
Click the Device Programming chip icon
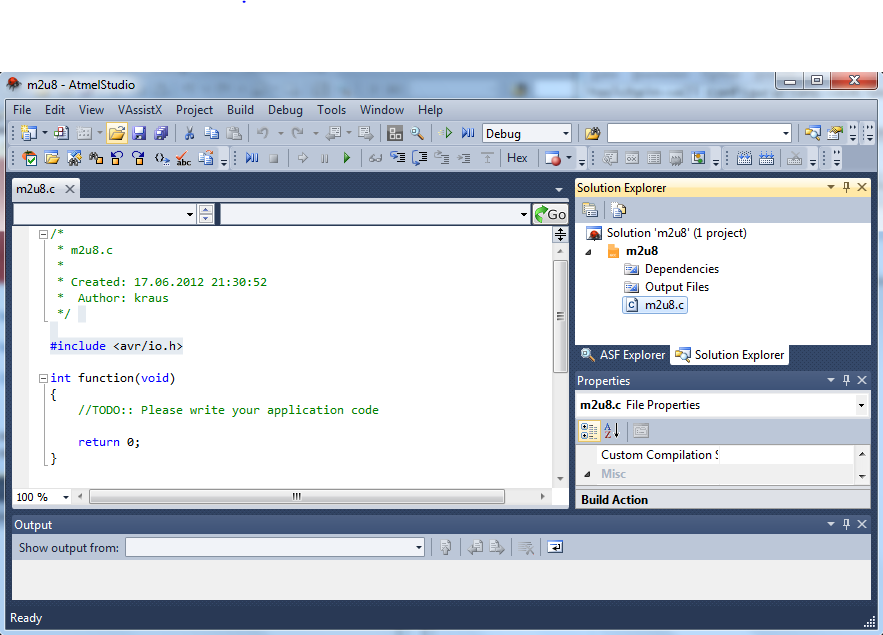tap(395, 133)
